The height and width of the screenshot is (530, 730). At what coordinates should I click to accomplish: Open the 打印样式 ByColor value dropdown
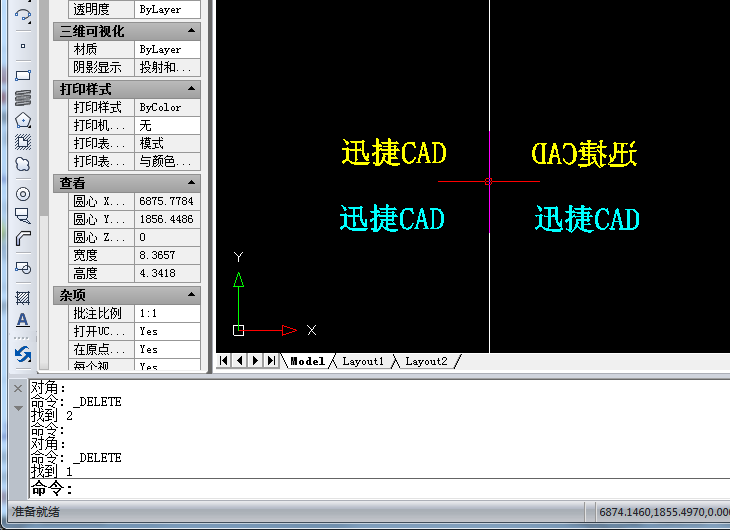tap(167, 108)
